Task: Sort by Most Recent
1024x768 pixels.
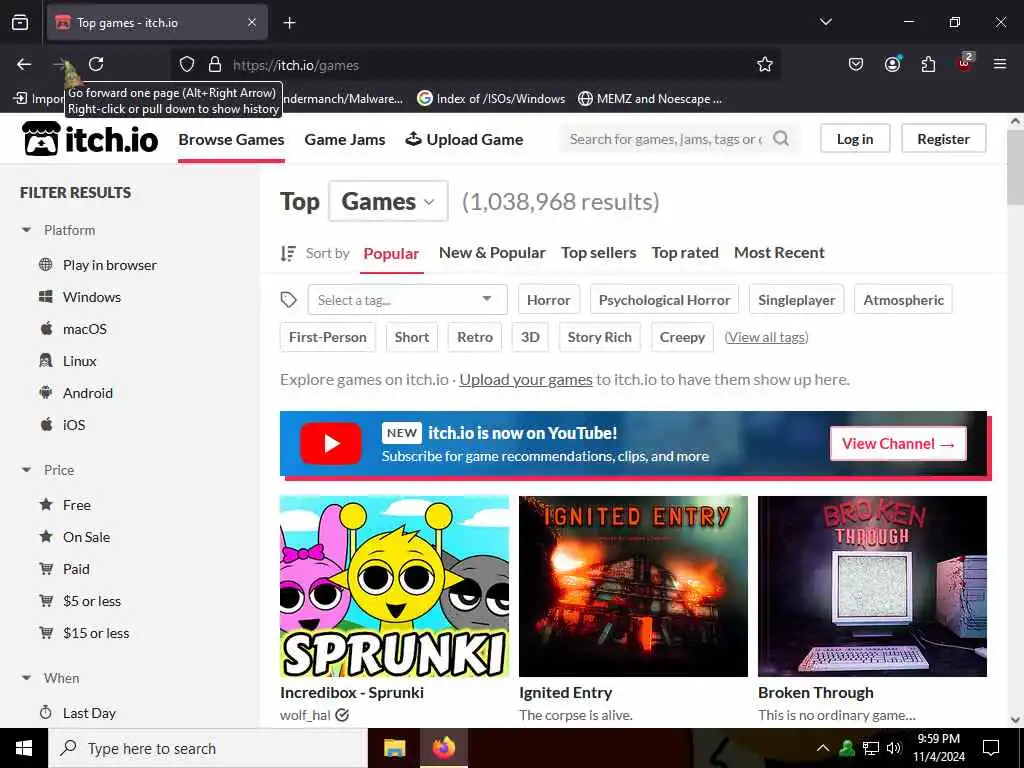Action: click(x=779, y=253)
